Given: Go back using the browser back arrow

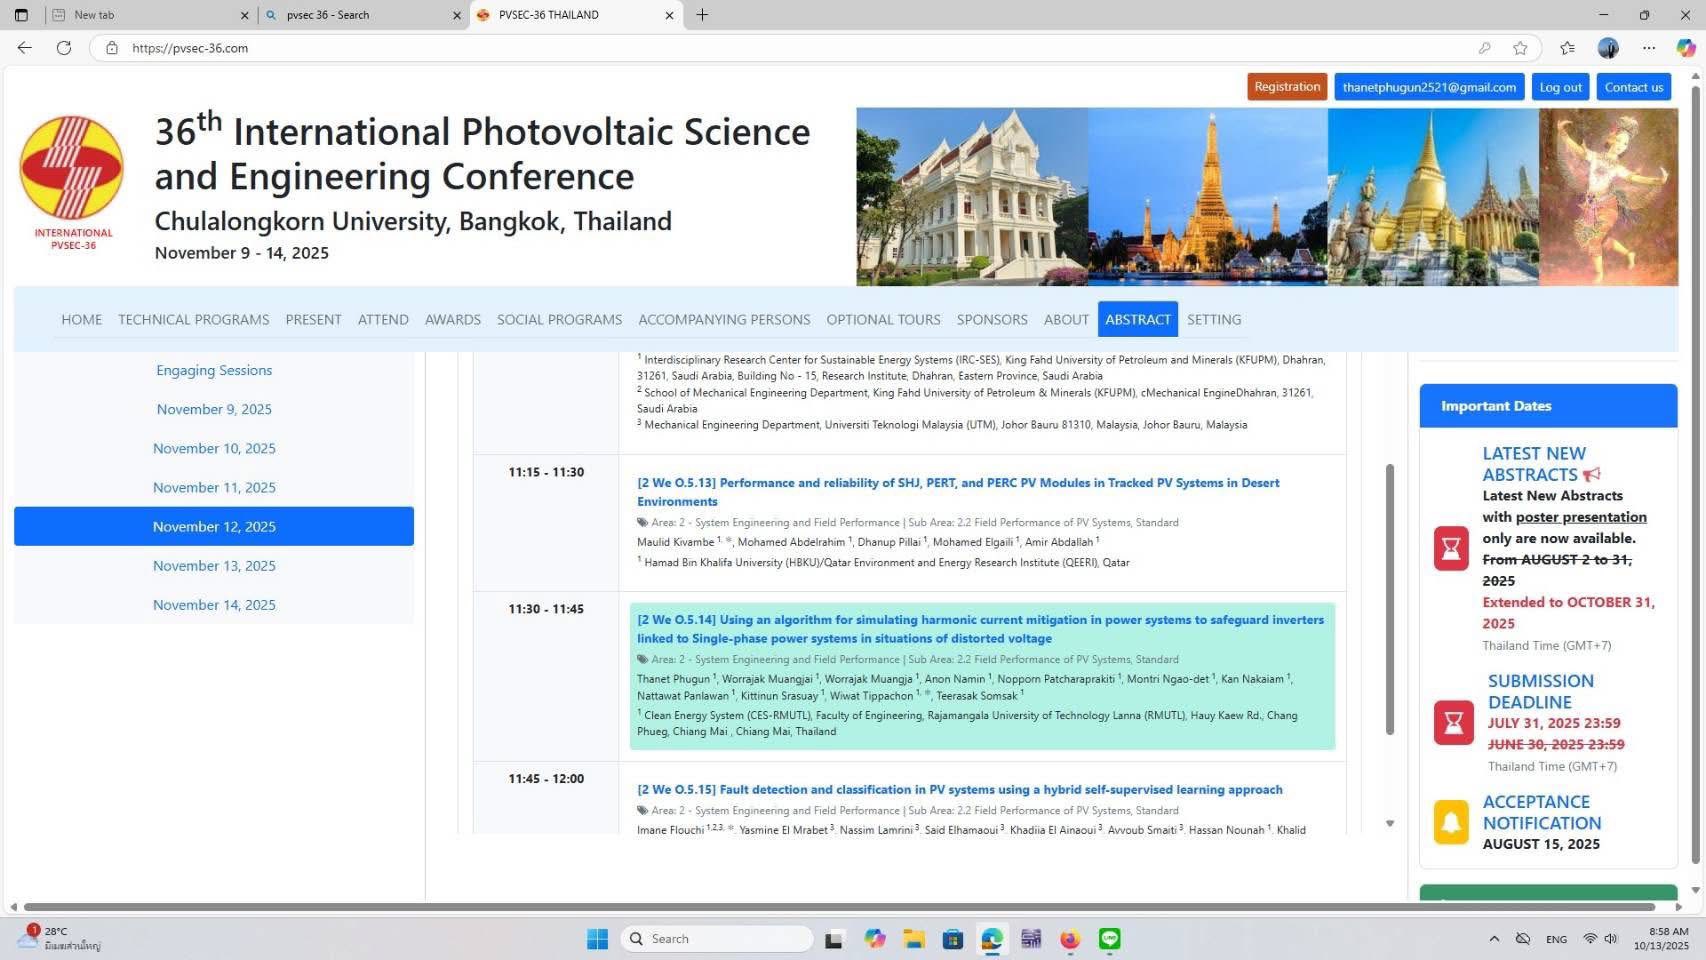Looking at the screenshot, I should 25,48.
